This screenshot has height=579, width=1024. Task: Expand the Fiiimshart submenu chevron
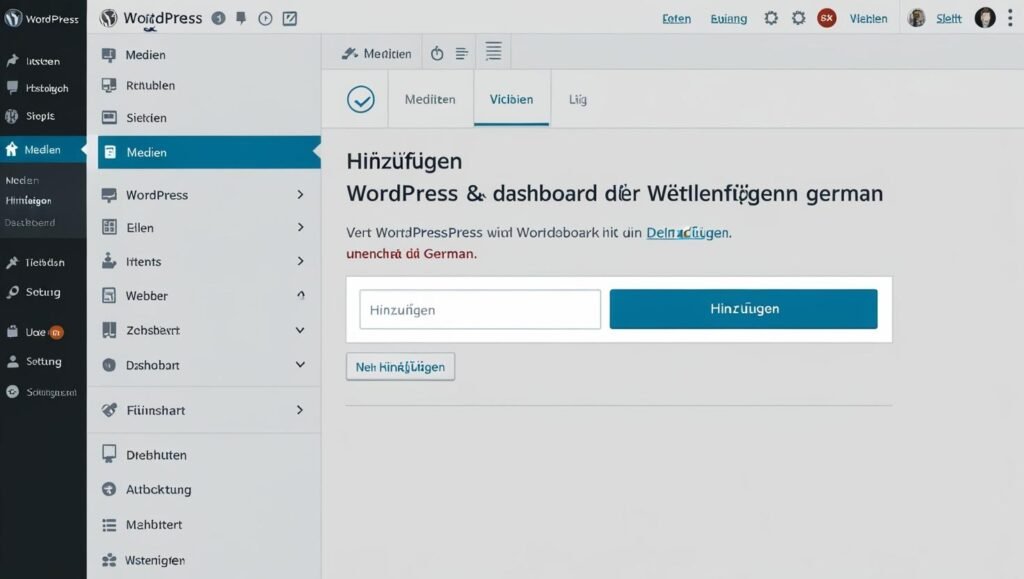click(300, 410)
